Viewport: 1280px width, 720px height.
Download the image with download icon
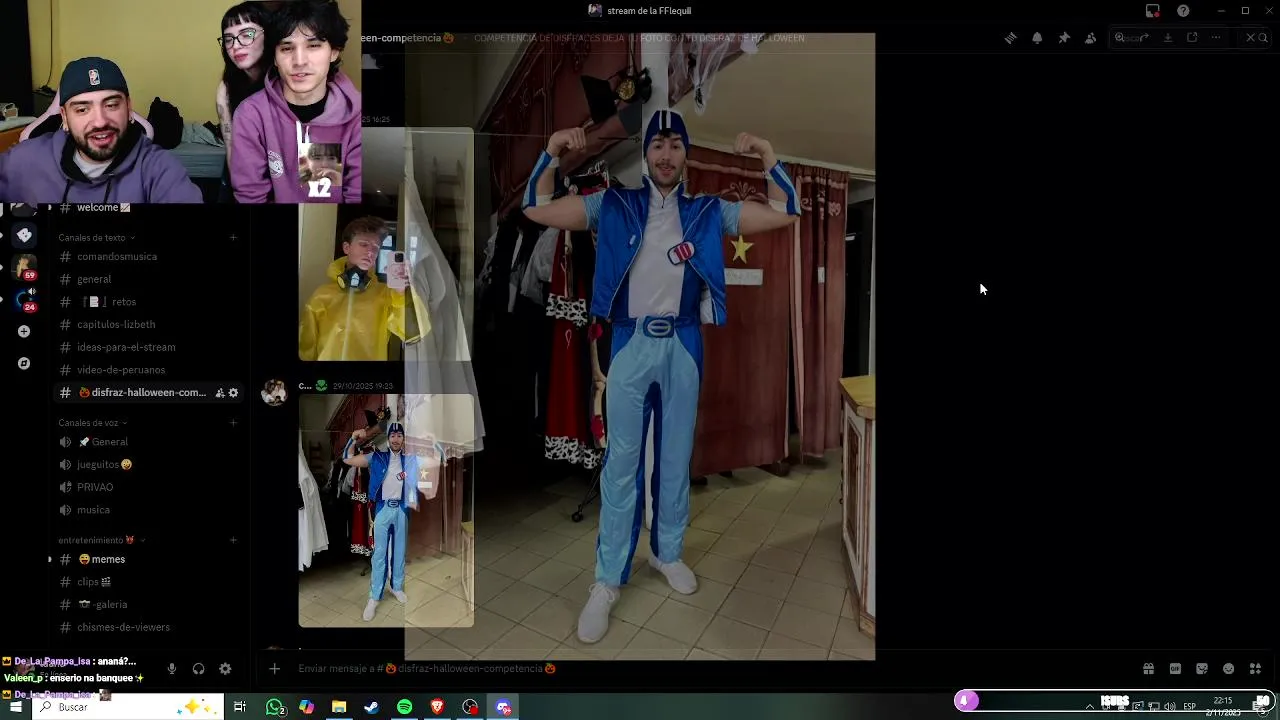[1168, 38]
